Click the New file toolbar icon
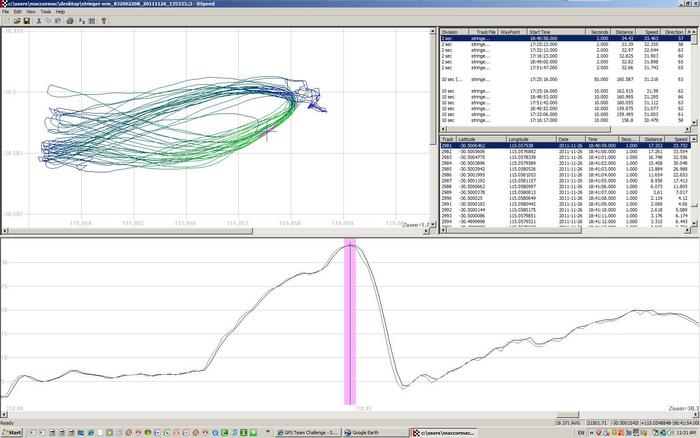The image size is (700, 438). 5,20
